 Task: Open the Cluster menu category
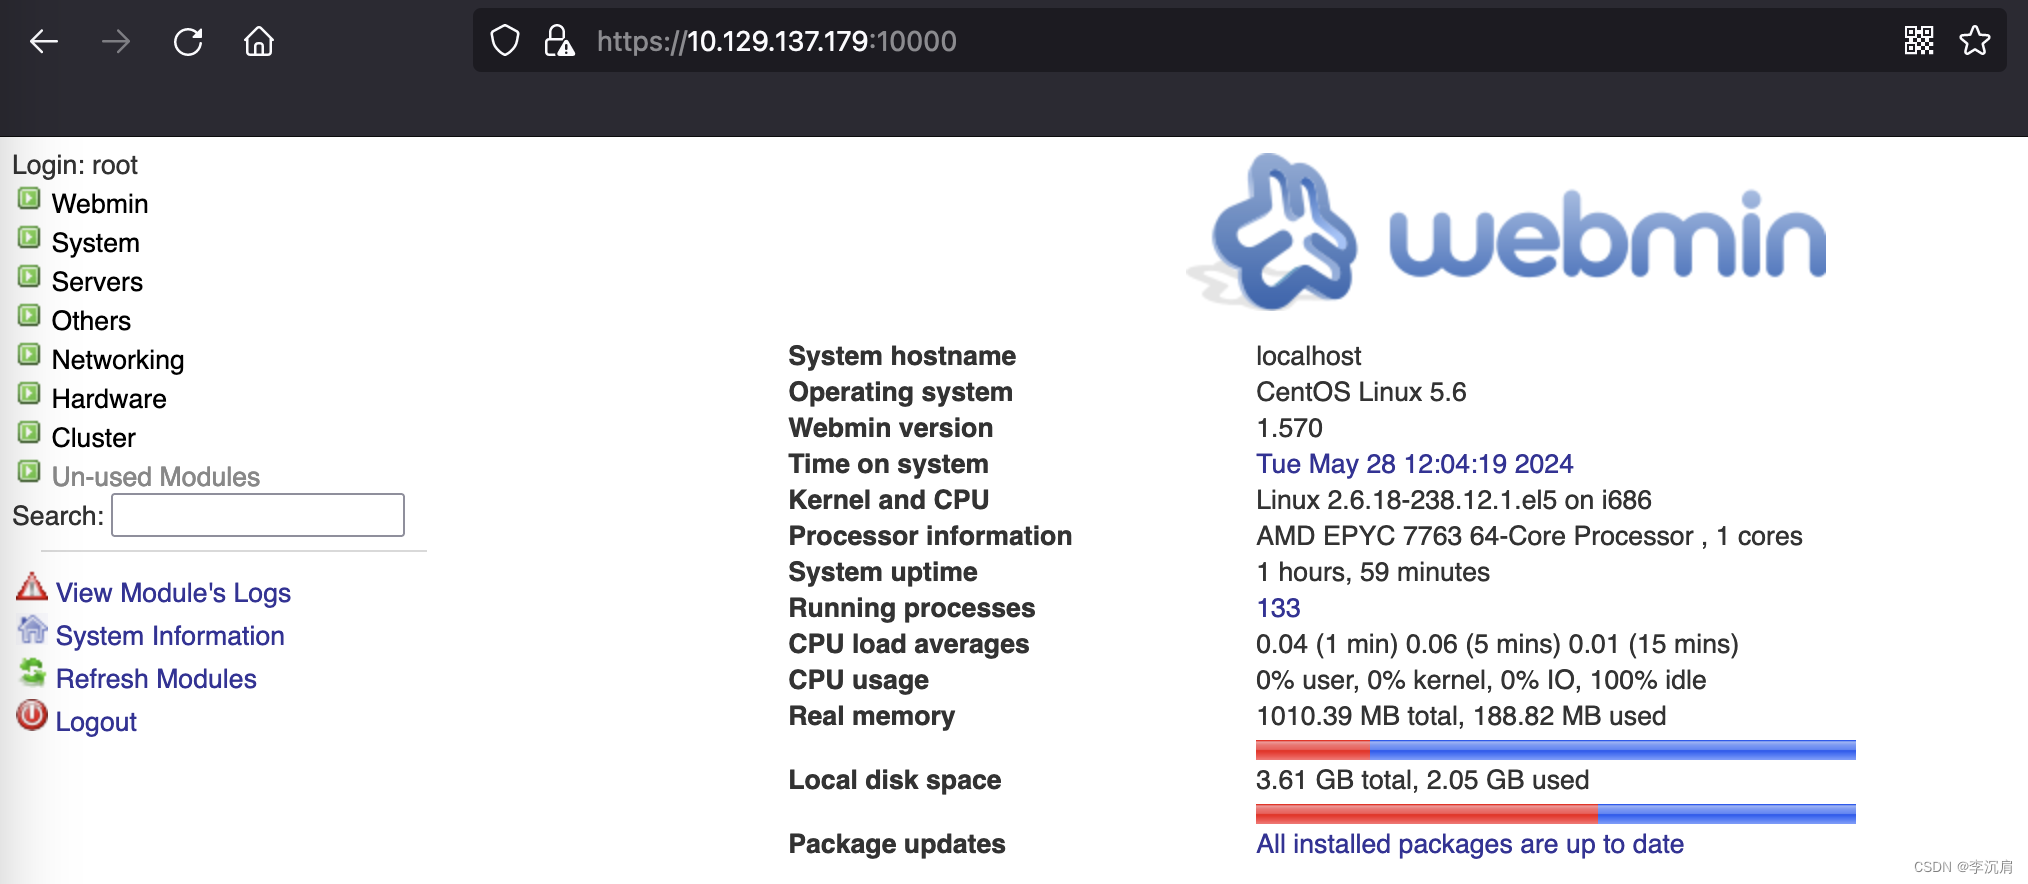(x=93, y=438)
